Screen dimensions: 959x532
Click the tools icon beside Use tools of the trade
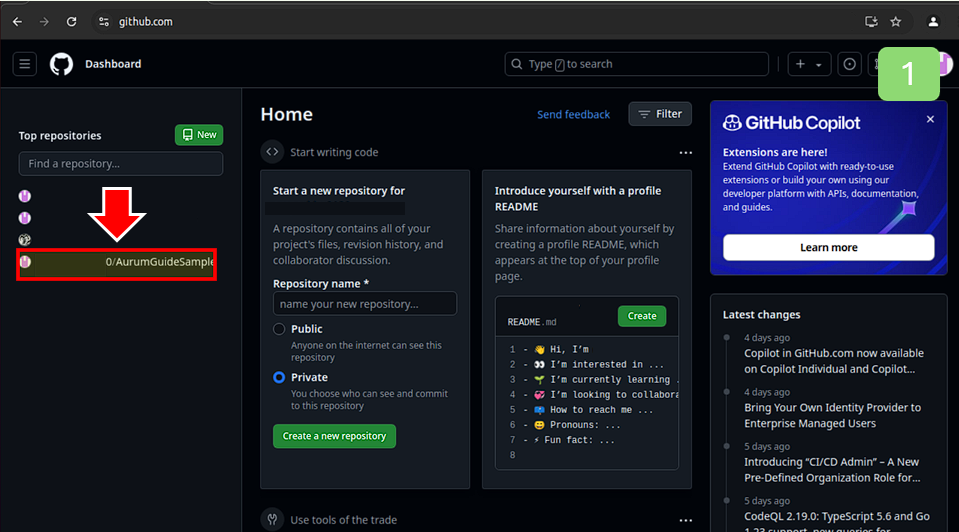pyautogui.click(x=272, y=520)
